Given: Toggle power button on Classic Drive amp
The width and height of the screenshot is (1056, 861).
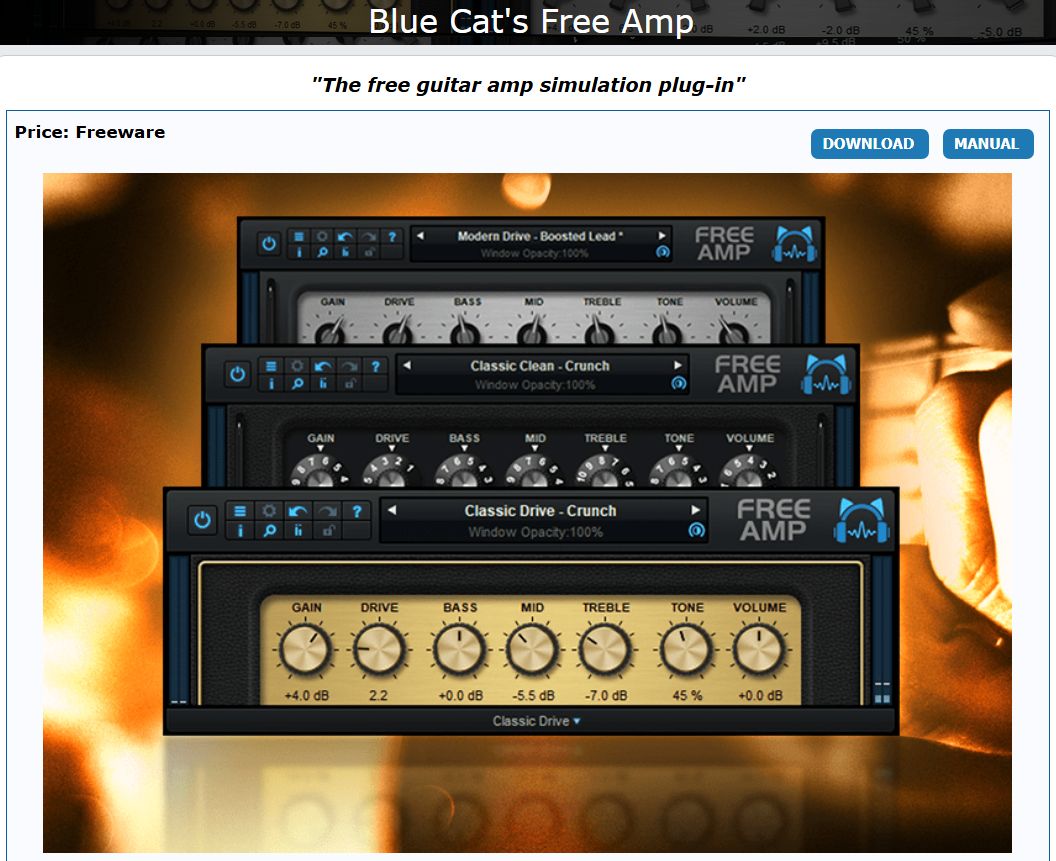Looking at the screenshot, I should (x=202, y=521).
